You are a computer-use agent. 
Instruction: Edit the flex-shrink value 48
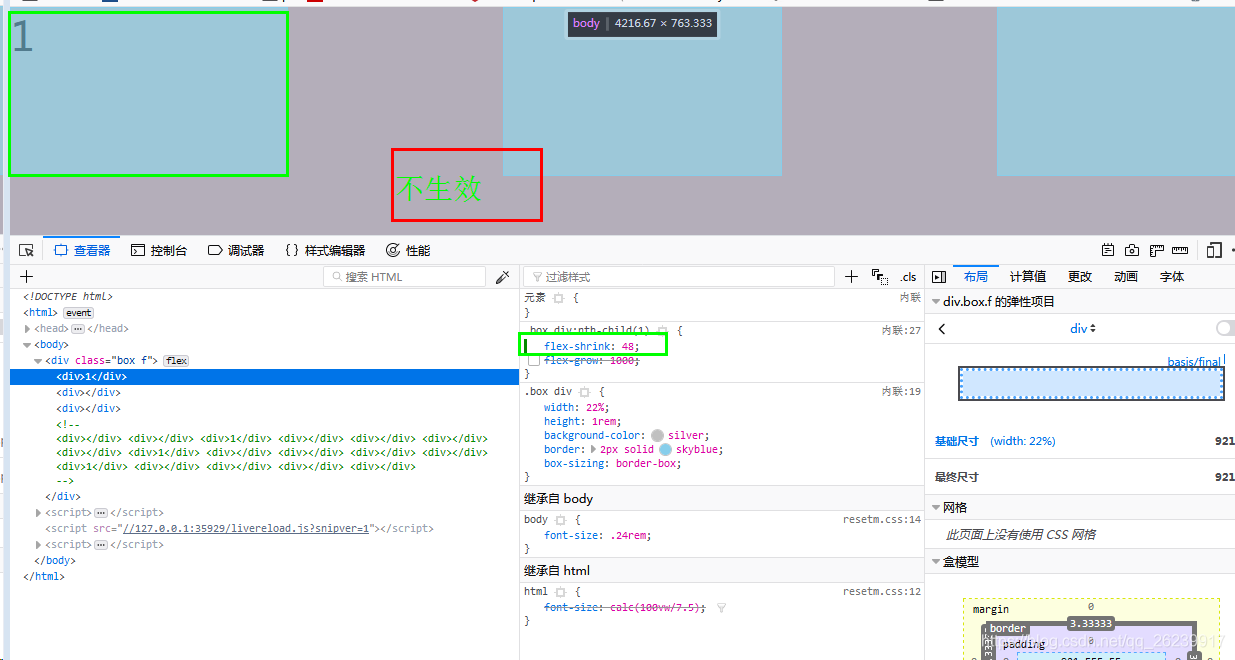629,347
